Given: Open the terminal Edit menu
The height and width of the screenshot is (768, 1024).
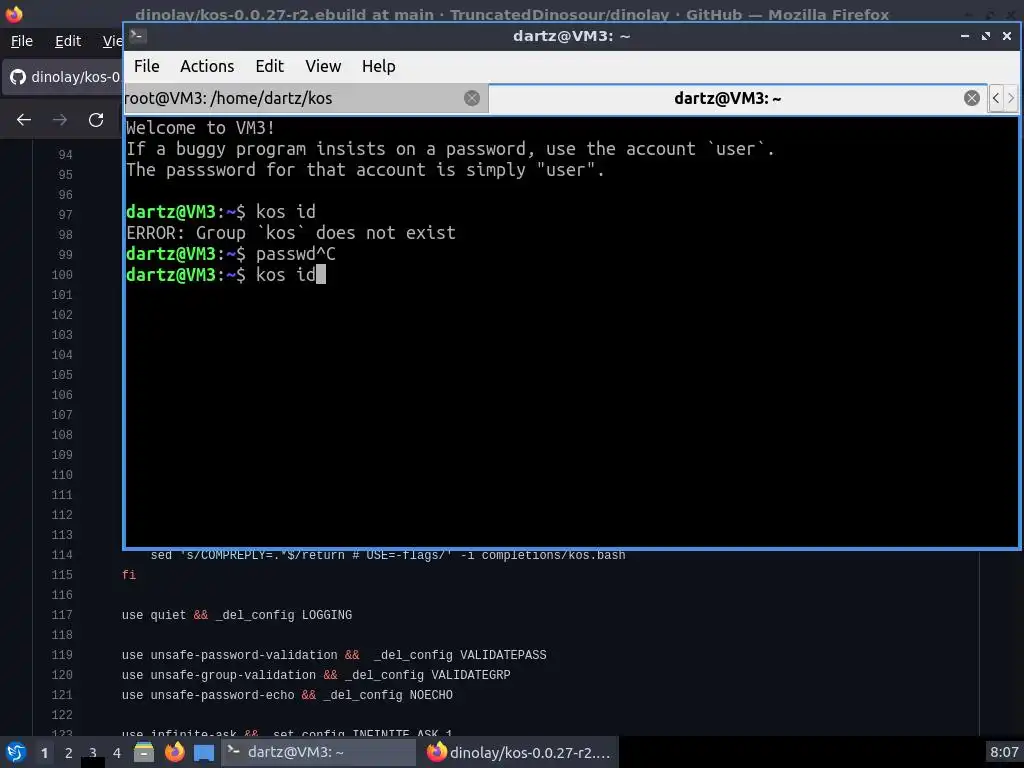Looking at the screenshot, I should [270, 66].
